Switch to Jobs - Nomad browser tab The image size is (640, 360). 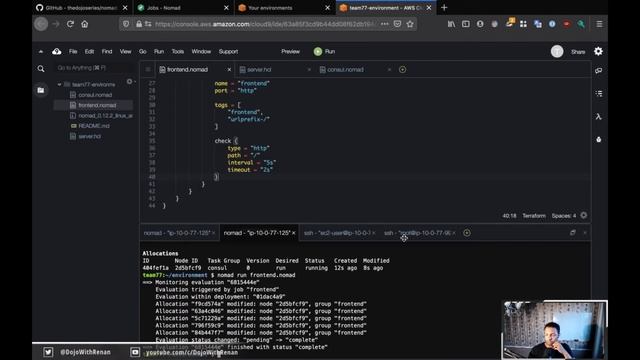coord(183,8)
